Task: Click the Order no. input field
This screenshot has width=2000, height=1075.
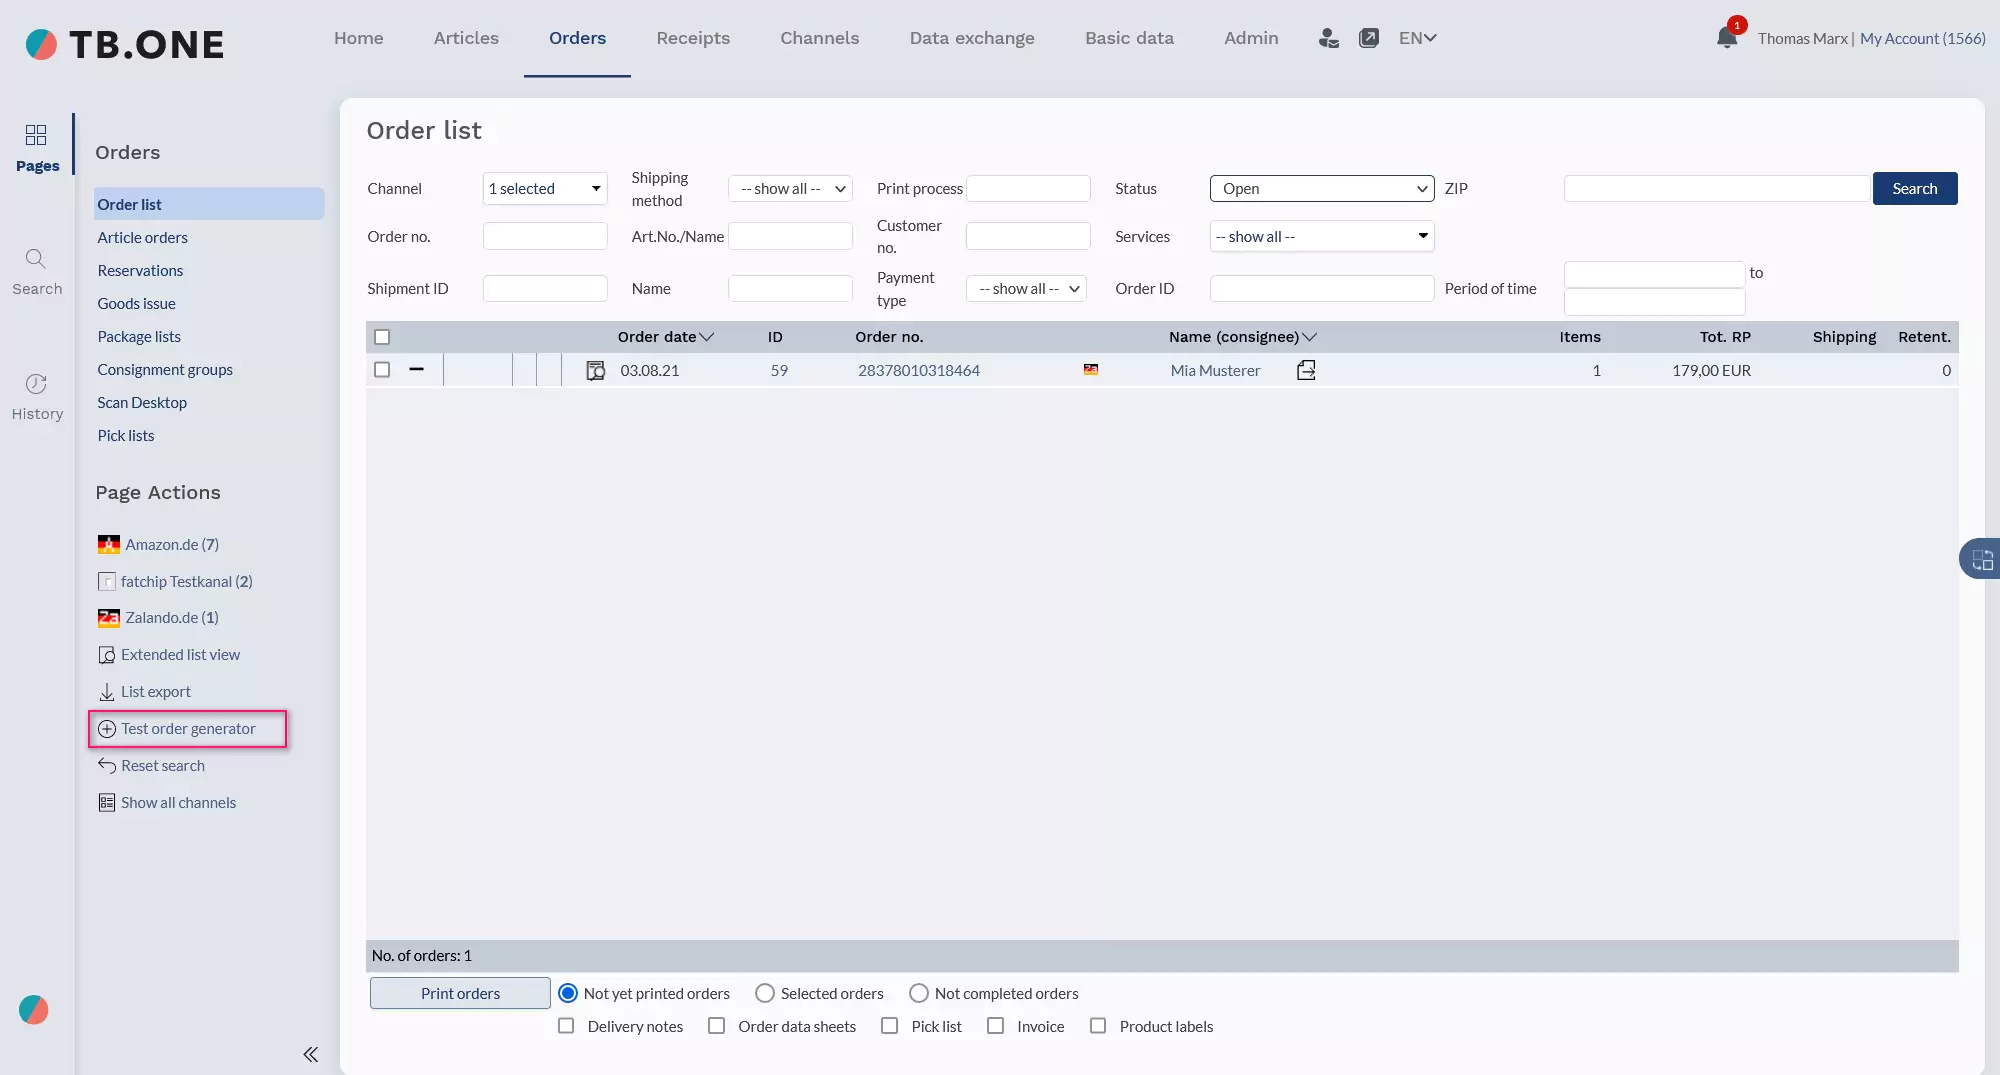Action: (x=545, y=237)
